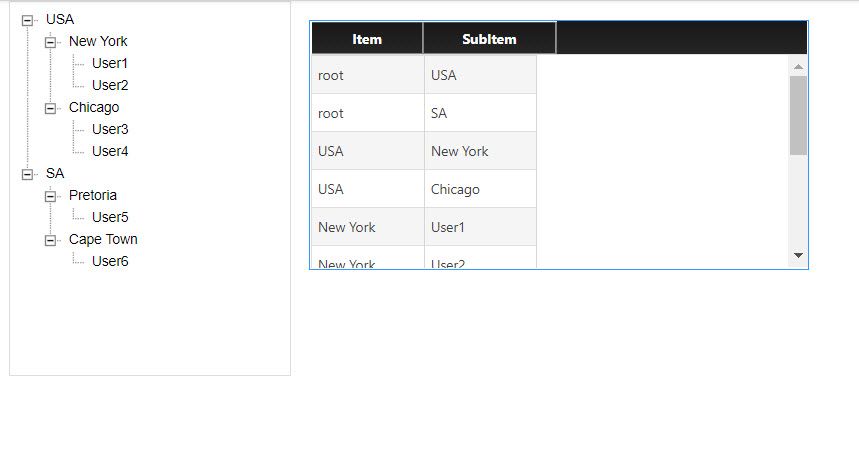The image size is (859, 457).
Task: Select the USA tree item label
Action: [x=60, y=20]
